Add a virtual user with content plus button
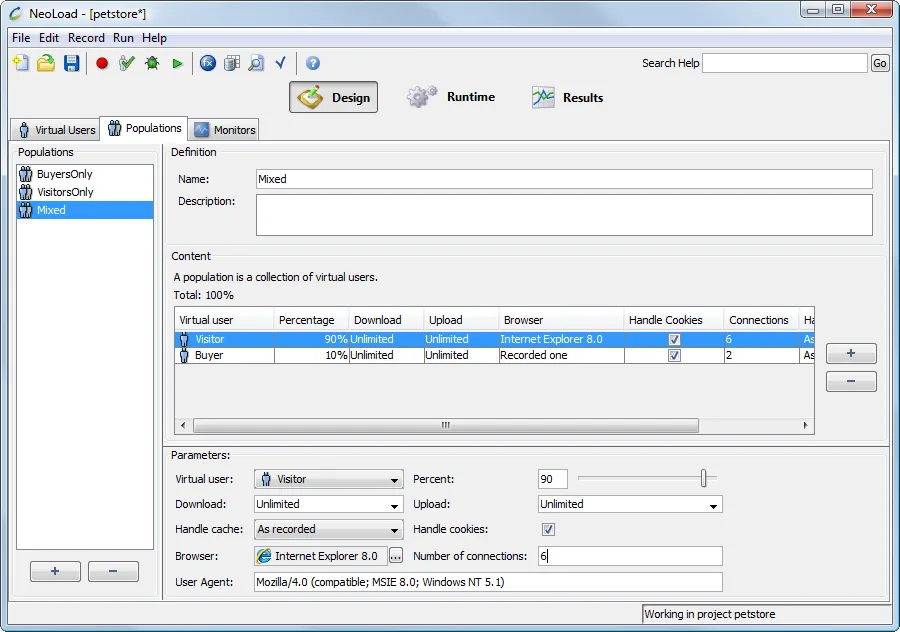 point(851,354)
